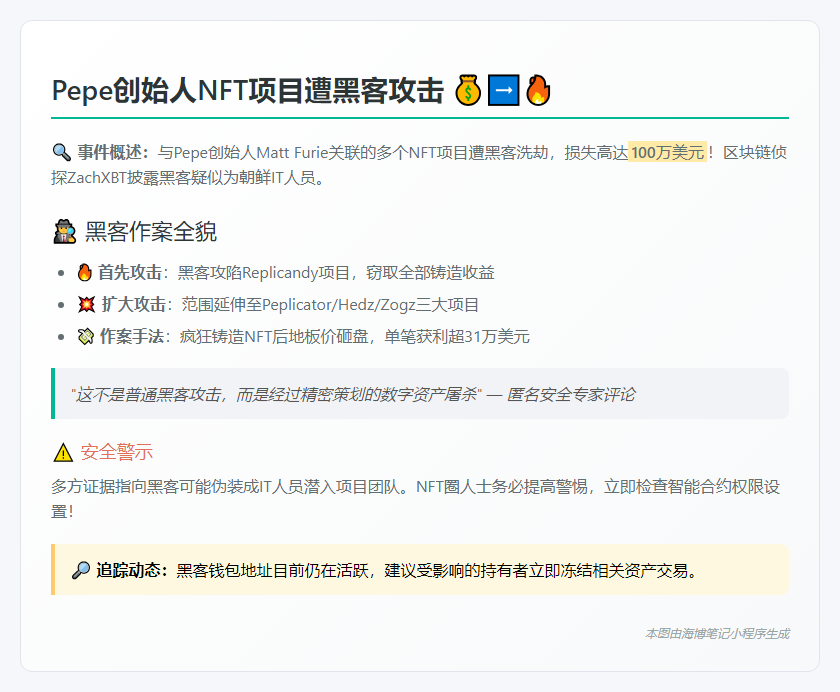Click the highlighted 100万美元 text
Screen dimensions: 840x692
point(668,153)
